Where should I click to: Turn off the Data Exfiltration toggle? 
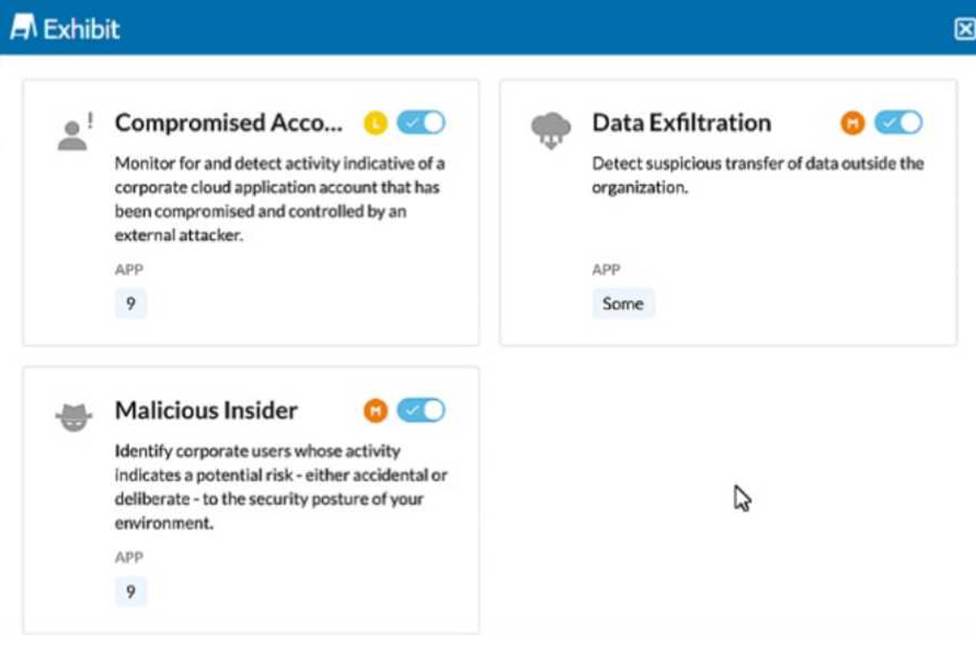(x=898, y=123)
